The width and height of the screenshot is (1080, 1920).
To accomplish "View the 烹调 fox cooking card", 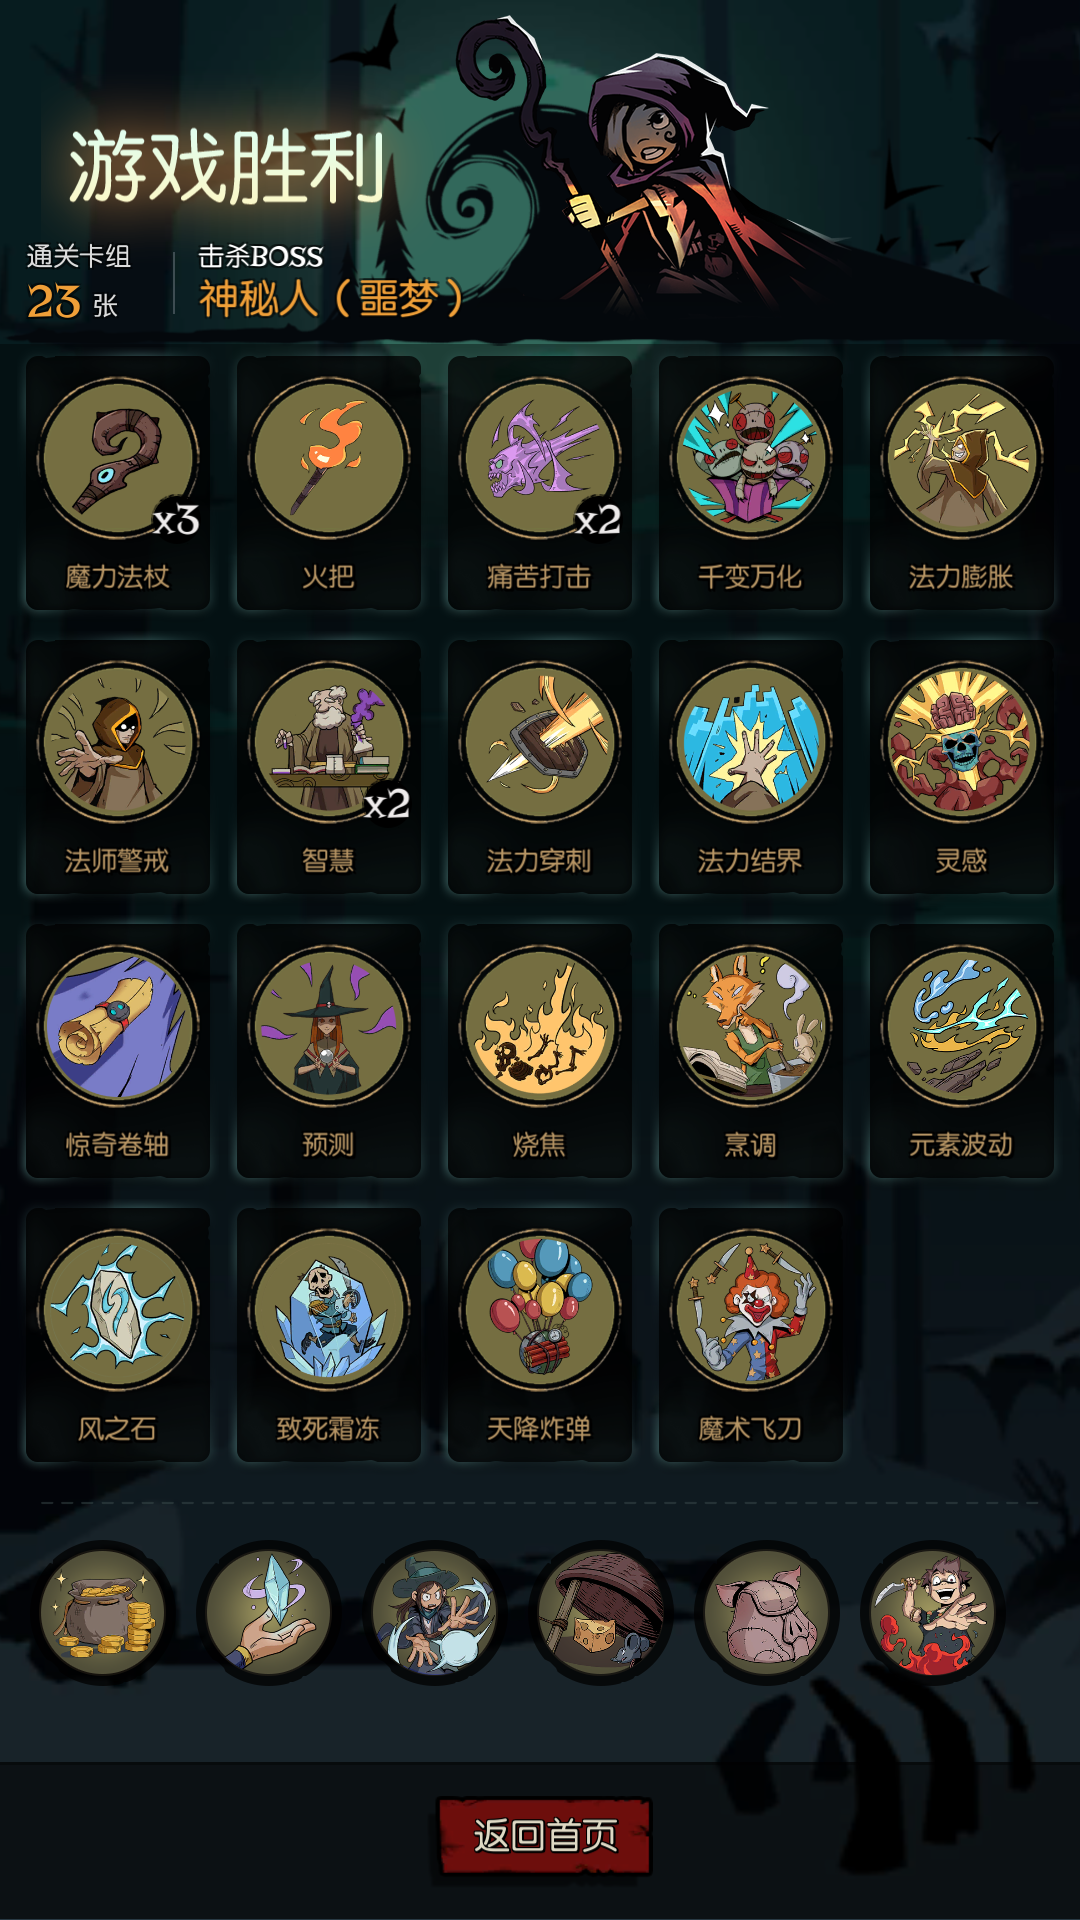I will (751, 1051).
